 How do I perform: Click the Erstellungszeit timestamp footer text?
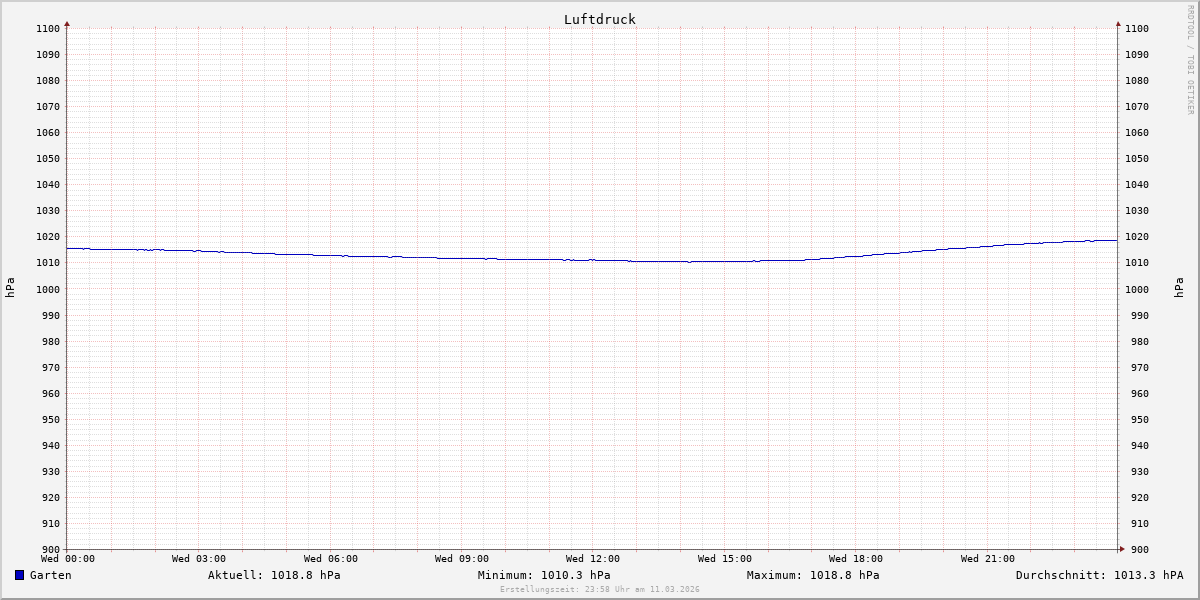600,589
